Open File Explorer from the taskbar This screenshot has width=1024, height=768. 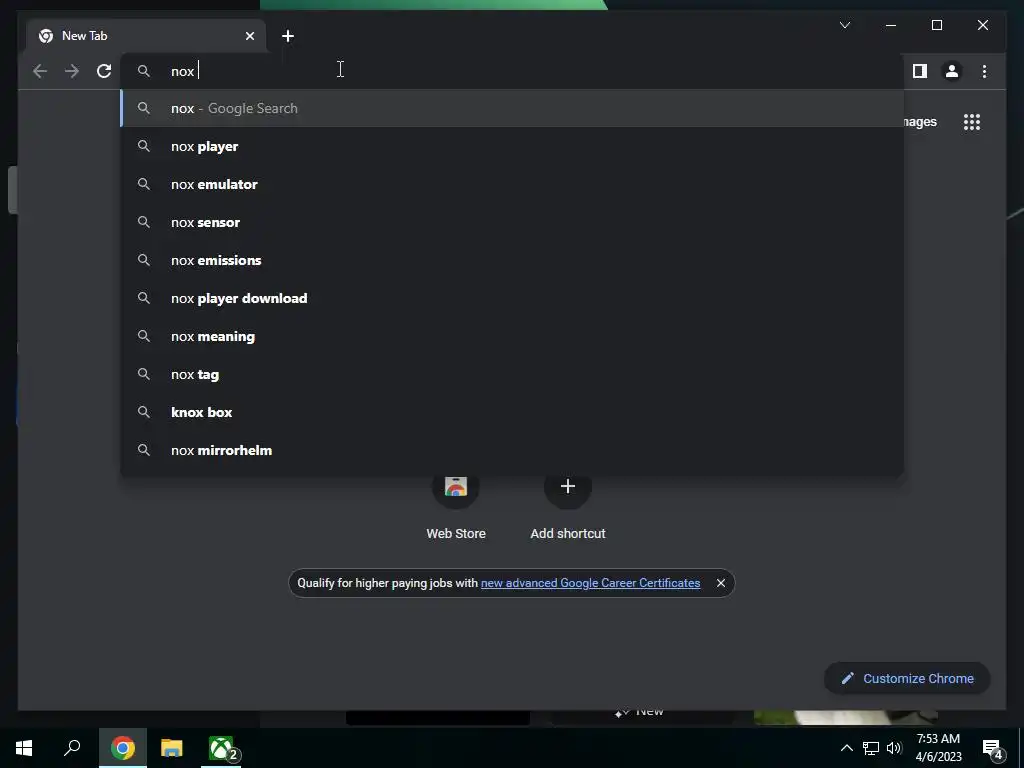(x=172, y=748)
